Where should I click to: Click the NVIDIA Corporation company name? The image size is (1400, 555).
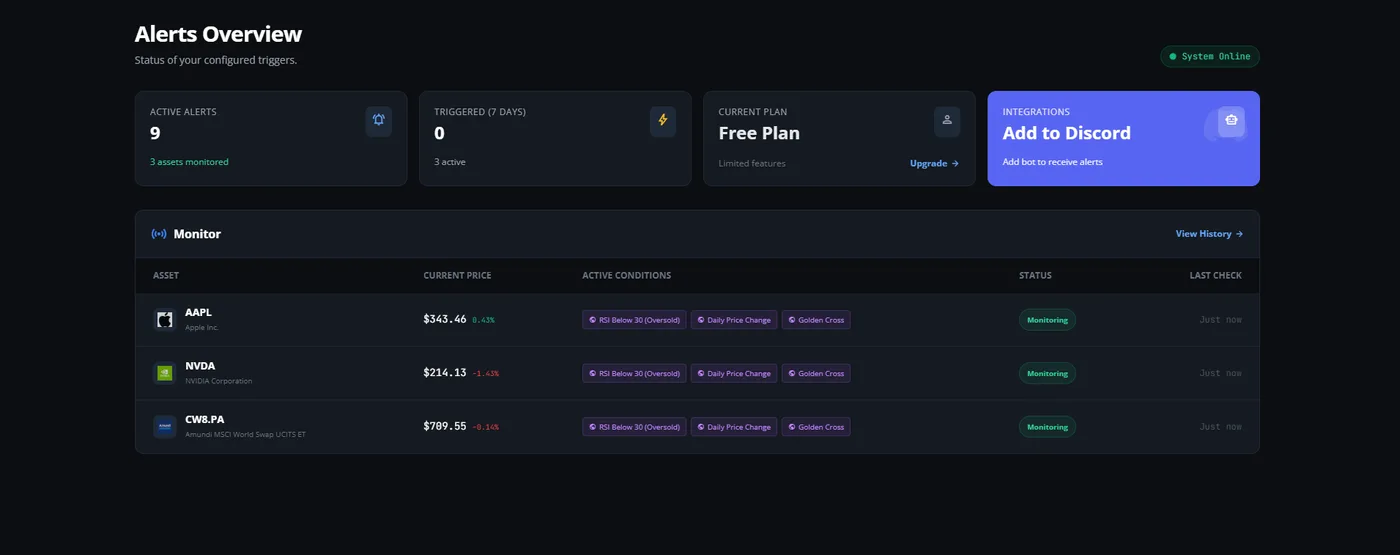(x=219, y=381)
